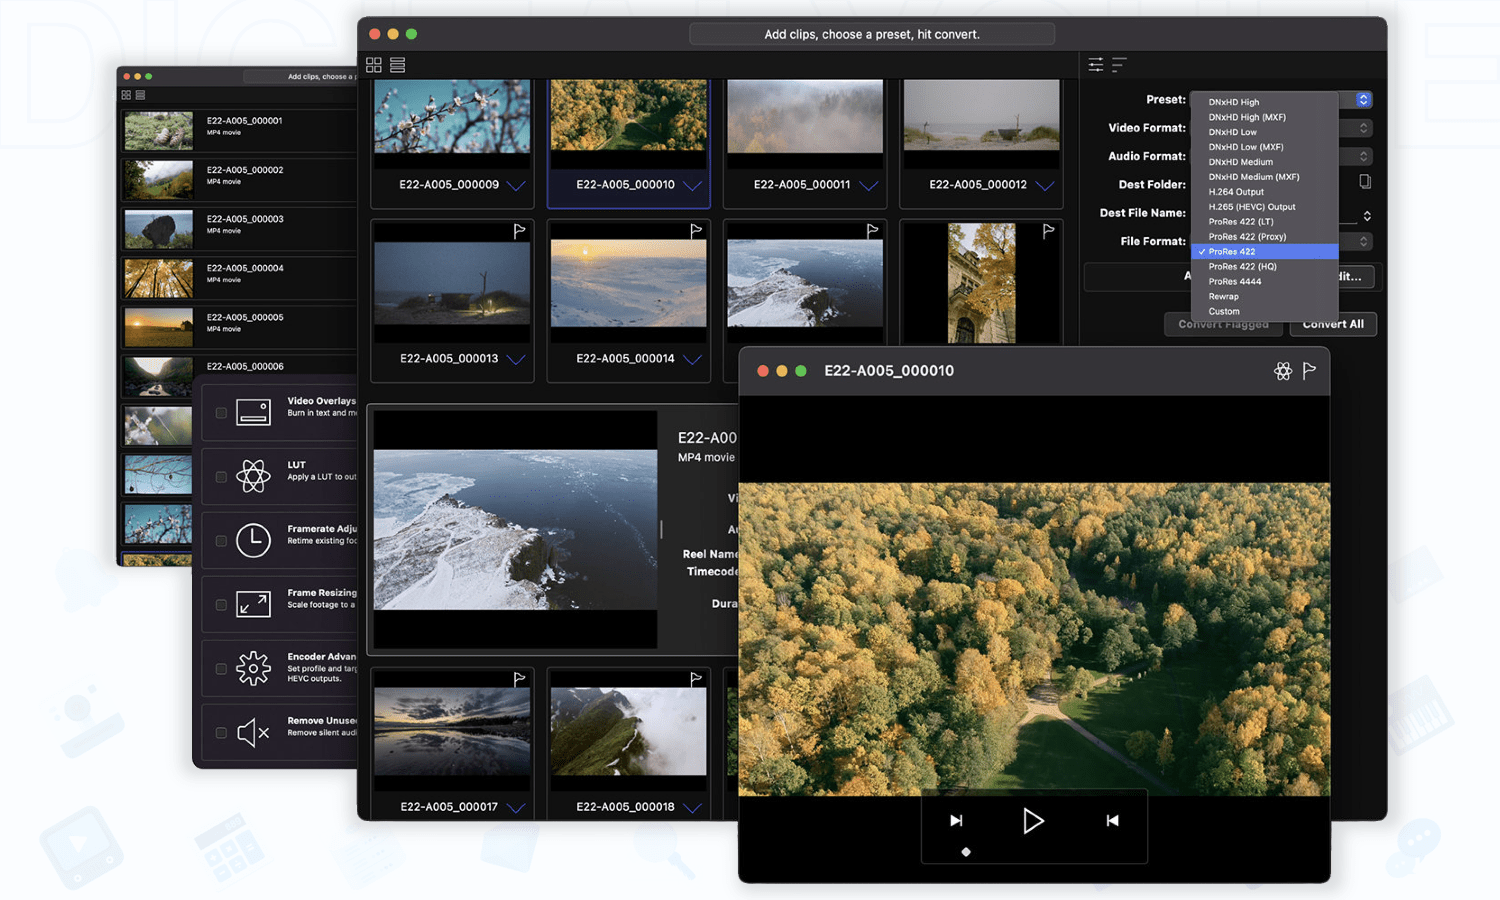
Task: Expand details chevron for E22-A005_000017
Action: pos(516,808)
